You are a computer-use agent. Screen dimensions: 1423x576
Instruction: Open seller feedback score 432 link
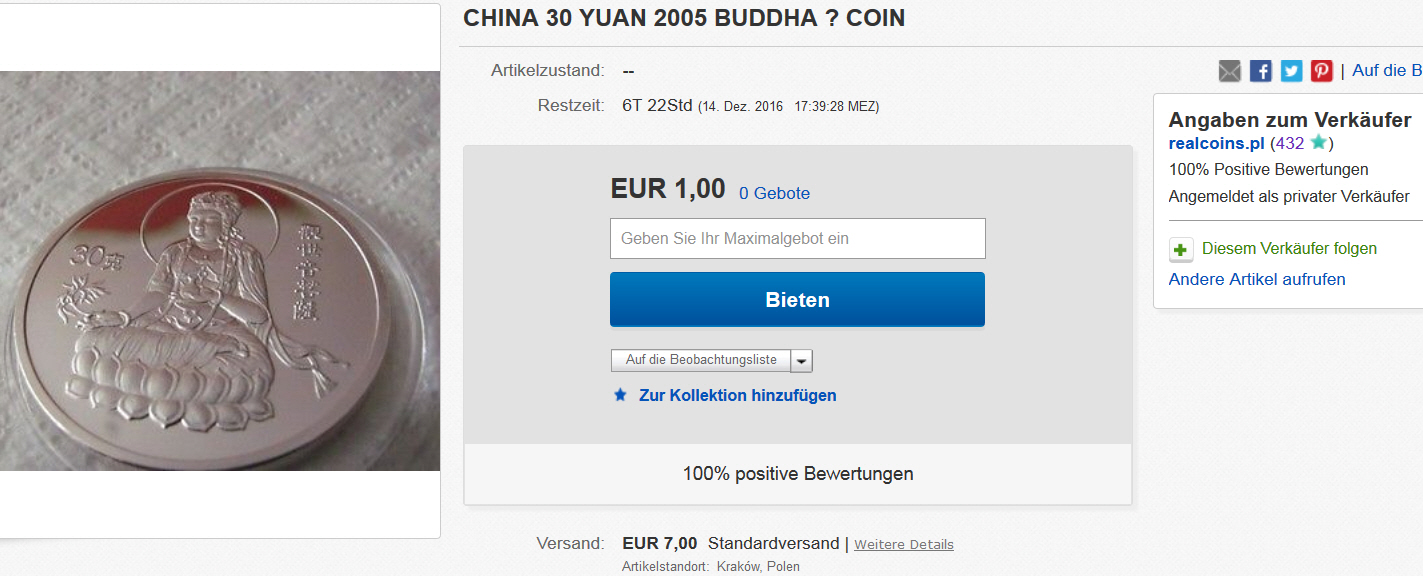(x=1290, y=143)
